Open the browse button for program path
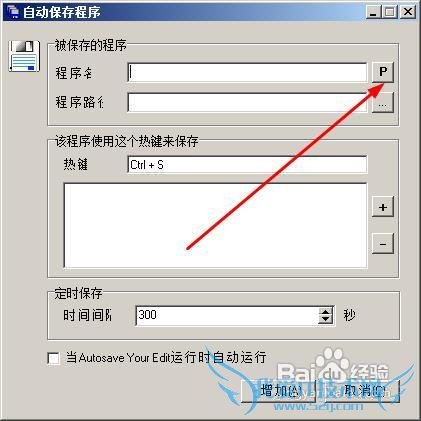 (x=383, y=103)
